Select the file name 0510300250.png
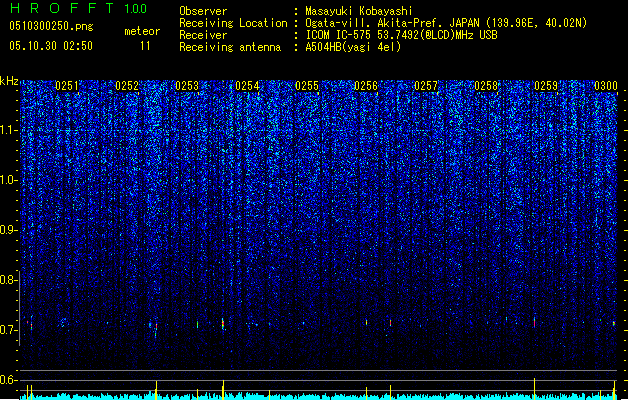 [x=51, y=26]
